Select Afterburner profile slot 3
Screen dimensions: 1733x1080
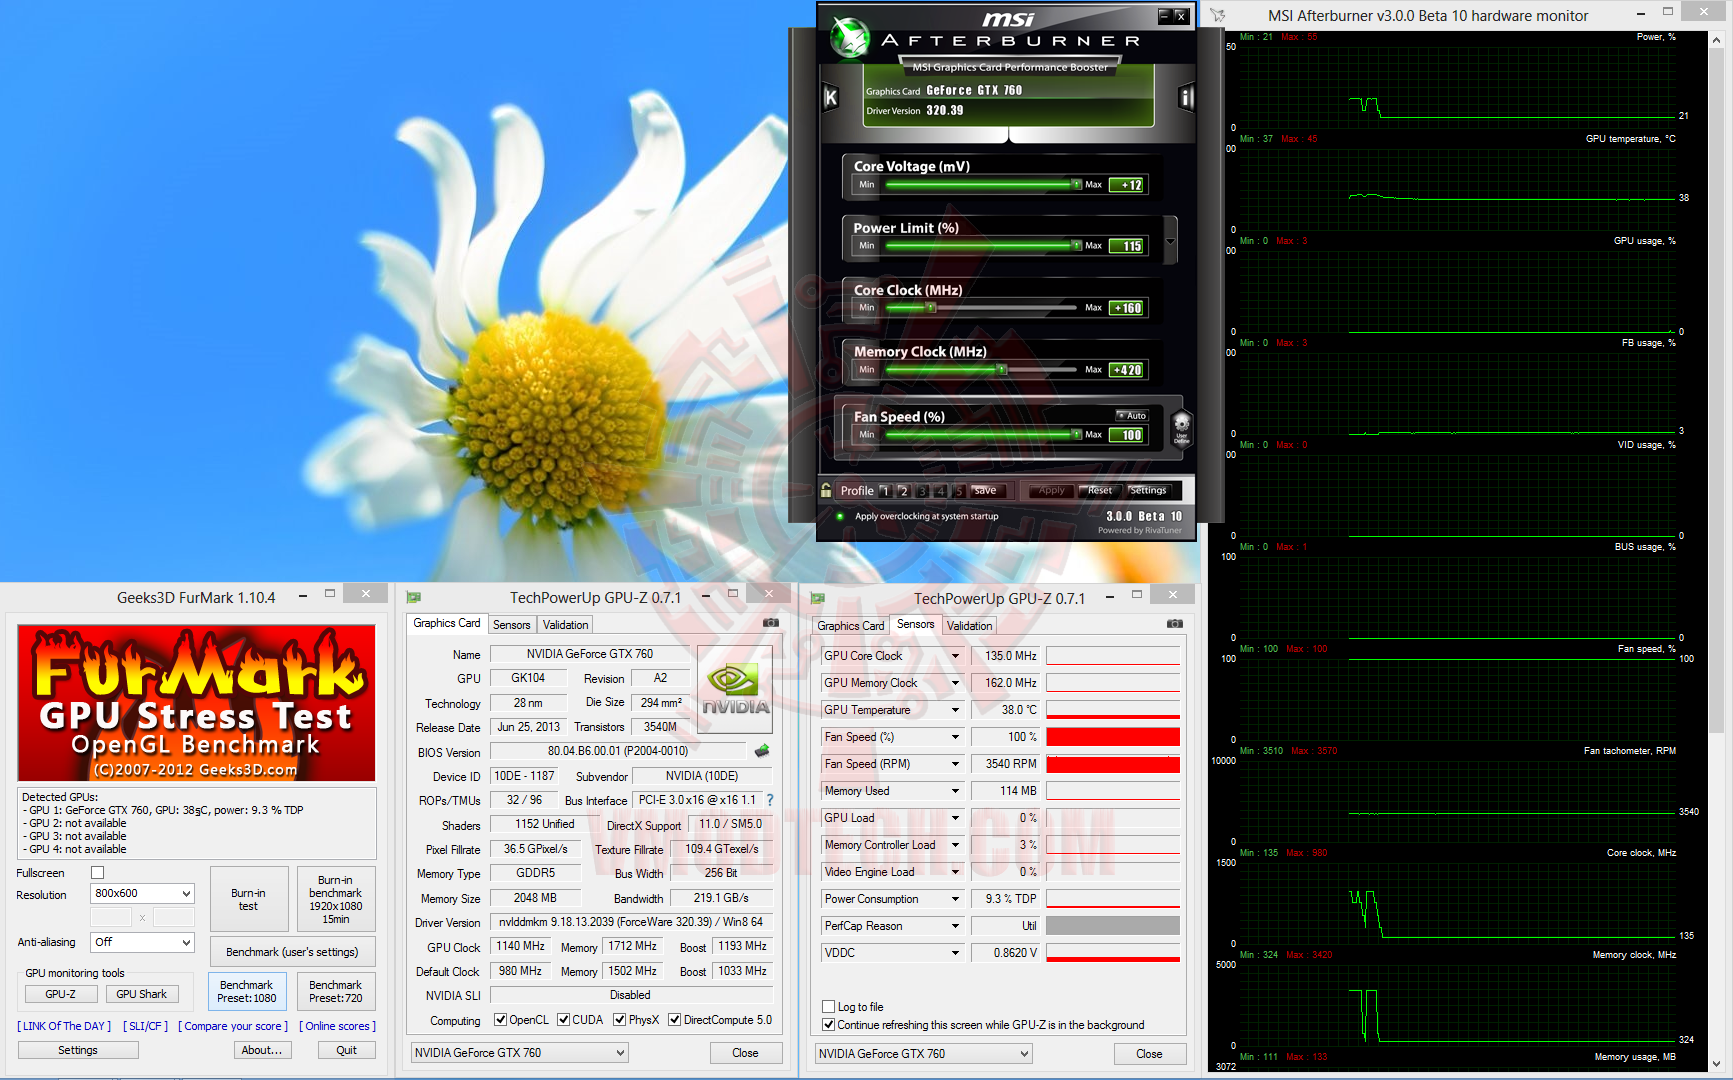pos(923,491)
